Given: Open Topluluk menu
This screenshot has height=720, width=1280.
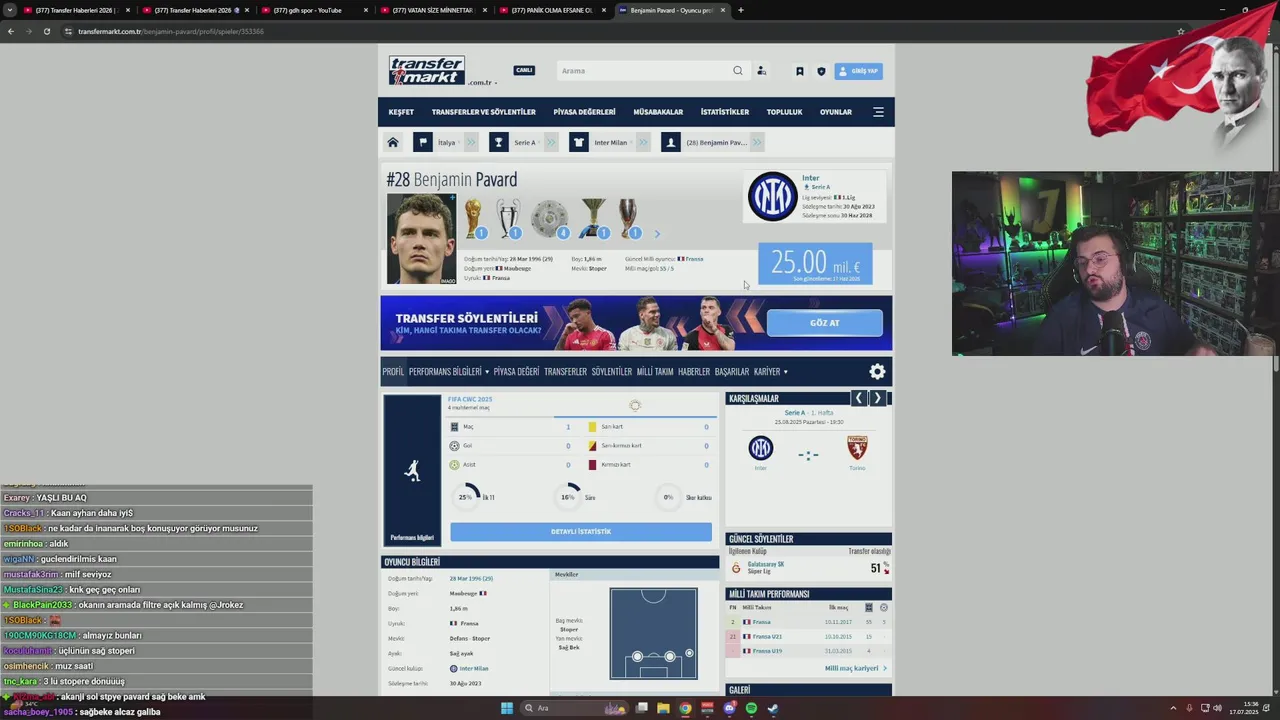Looking at the screenshot, I should 784,112.
